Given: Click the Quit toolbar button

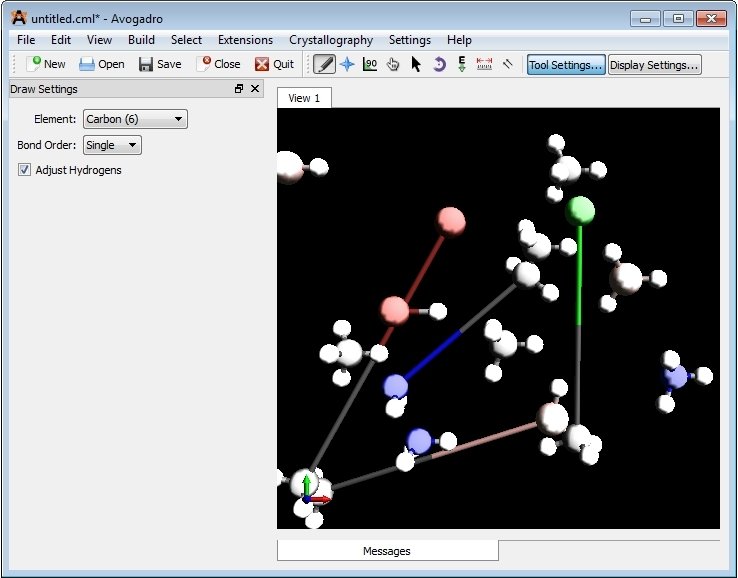Looking at the screenshot, I should pos(274,64).
